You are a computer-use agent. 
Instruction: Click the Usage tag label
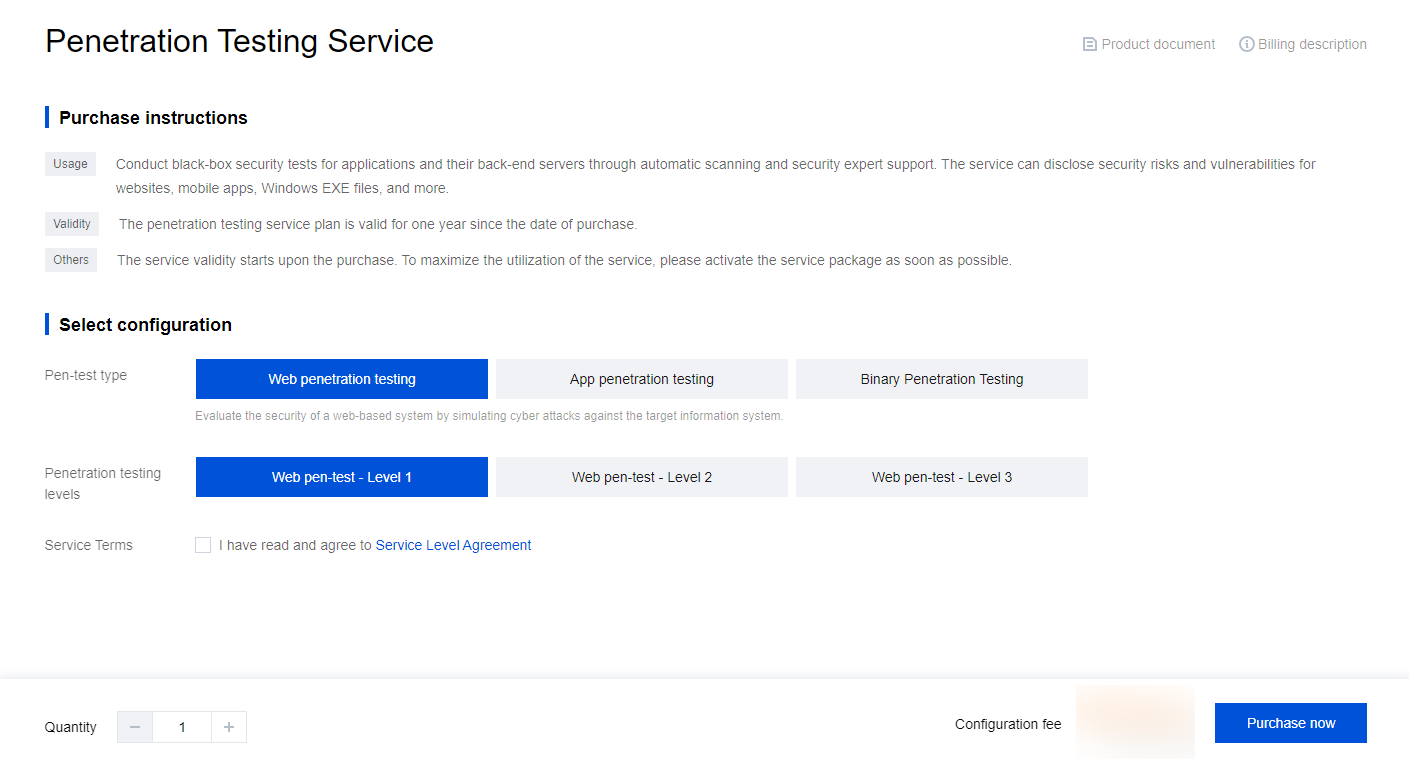(70, 164)
